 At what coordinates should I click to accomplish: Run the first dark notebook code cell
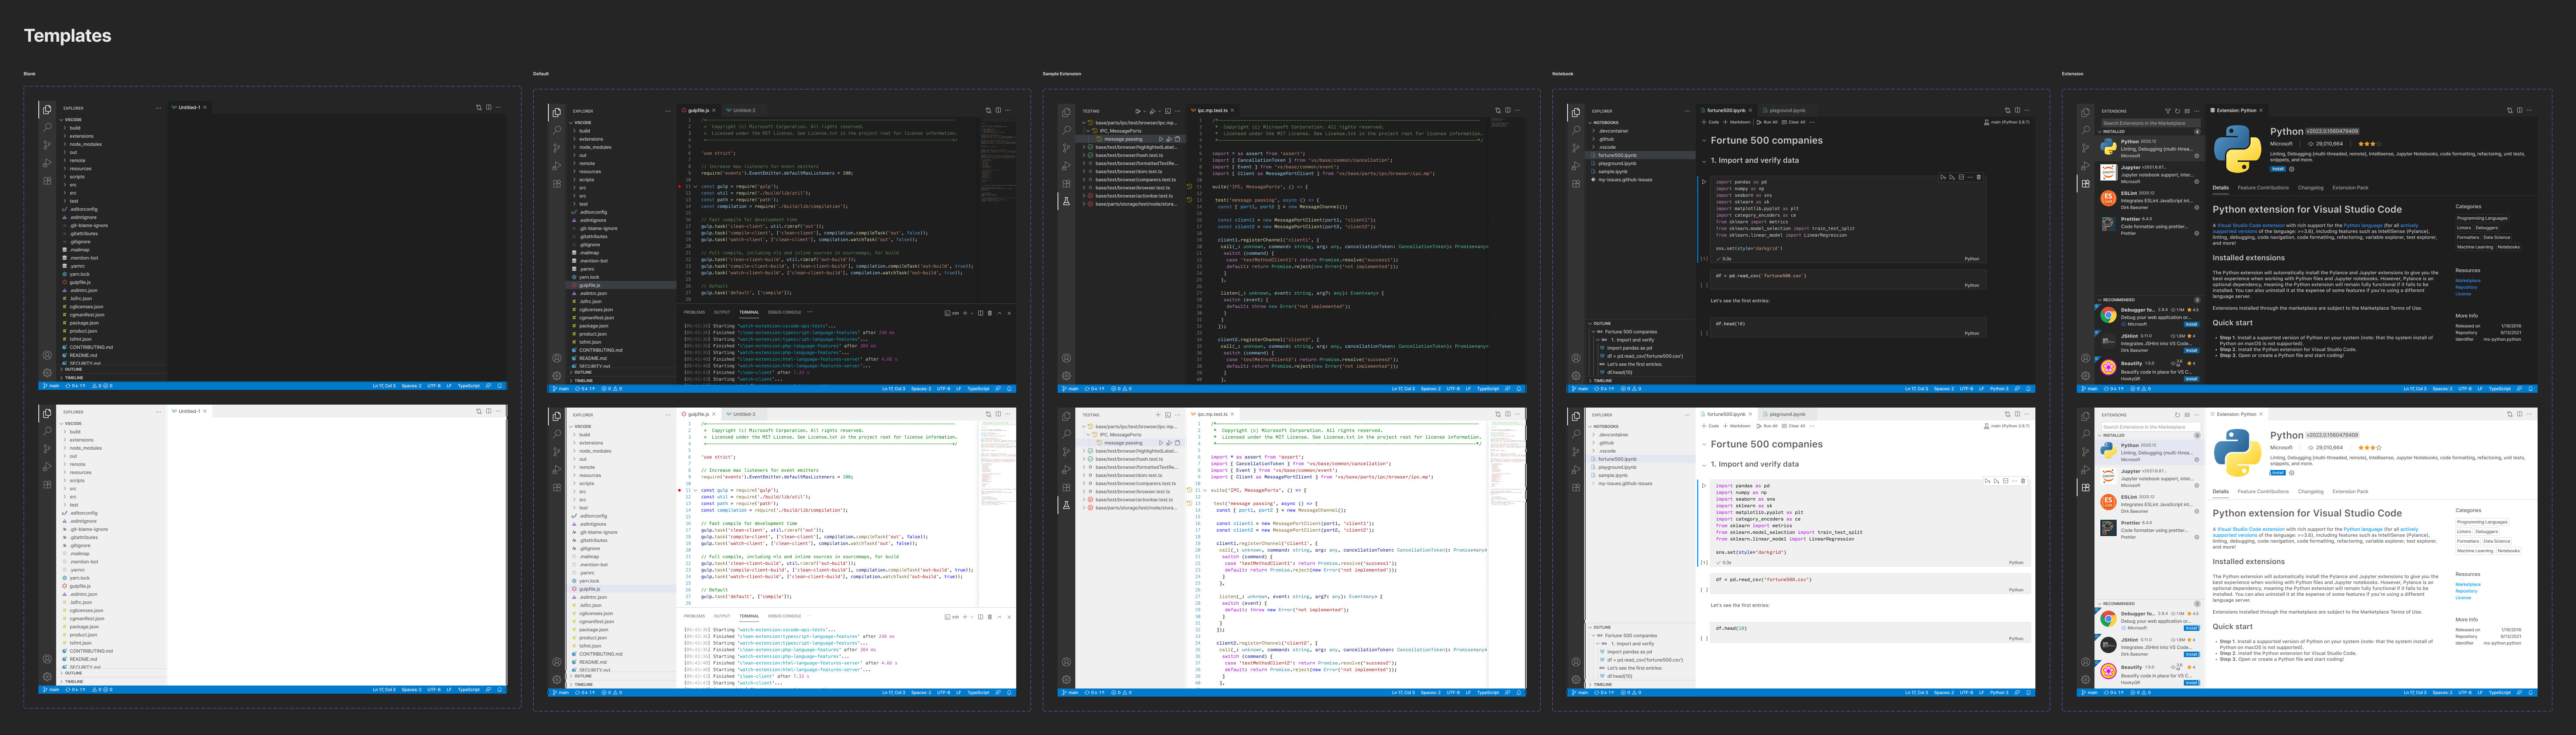point(1705,182)
